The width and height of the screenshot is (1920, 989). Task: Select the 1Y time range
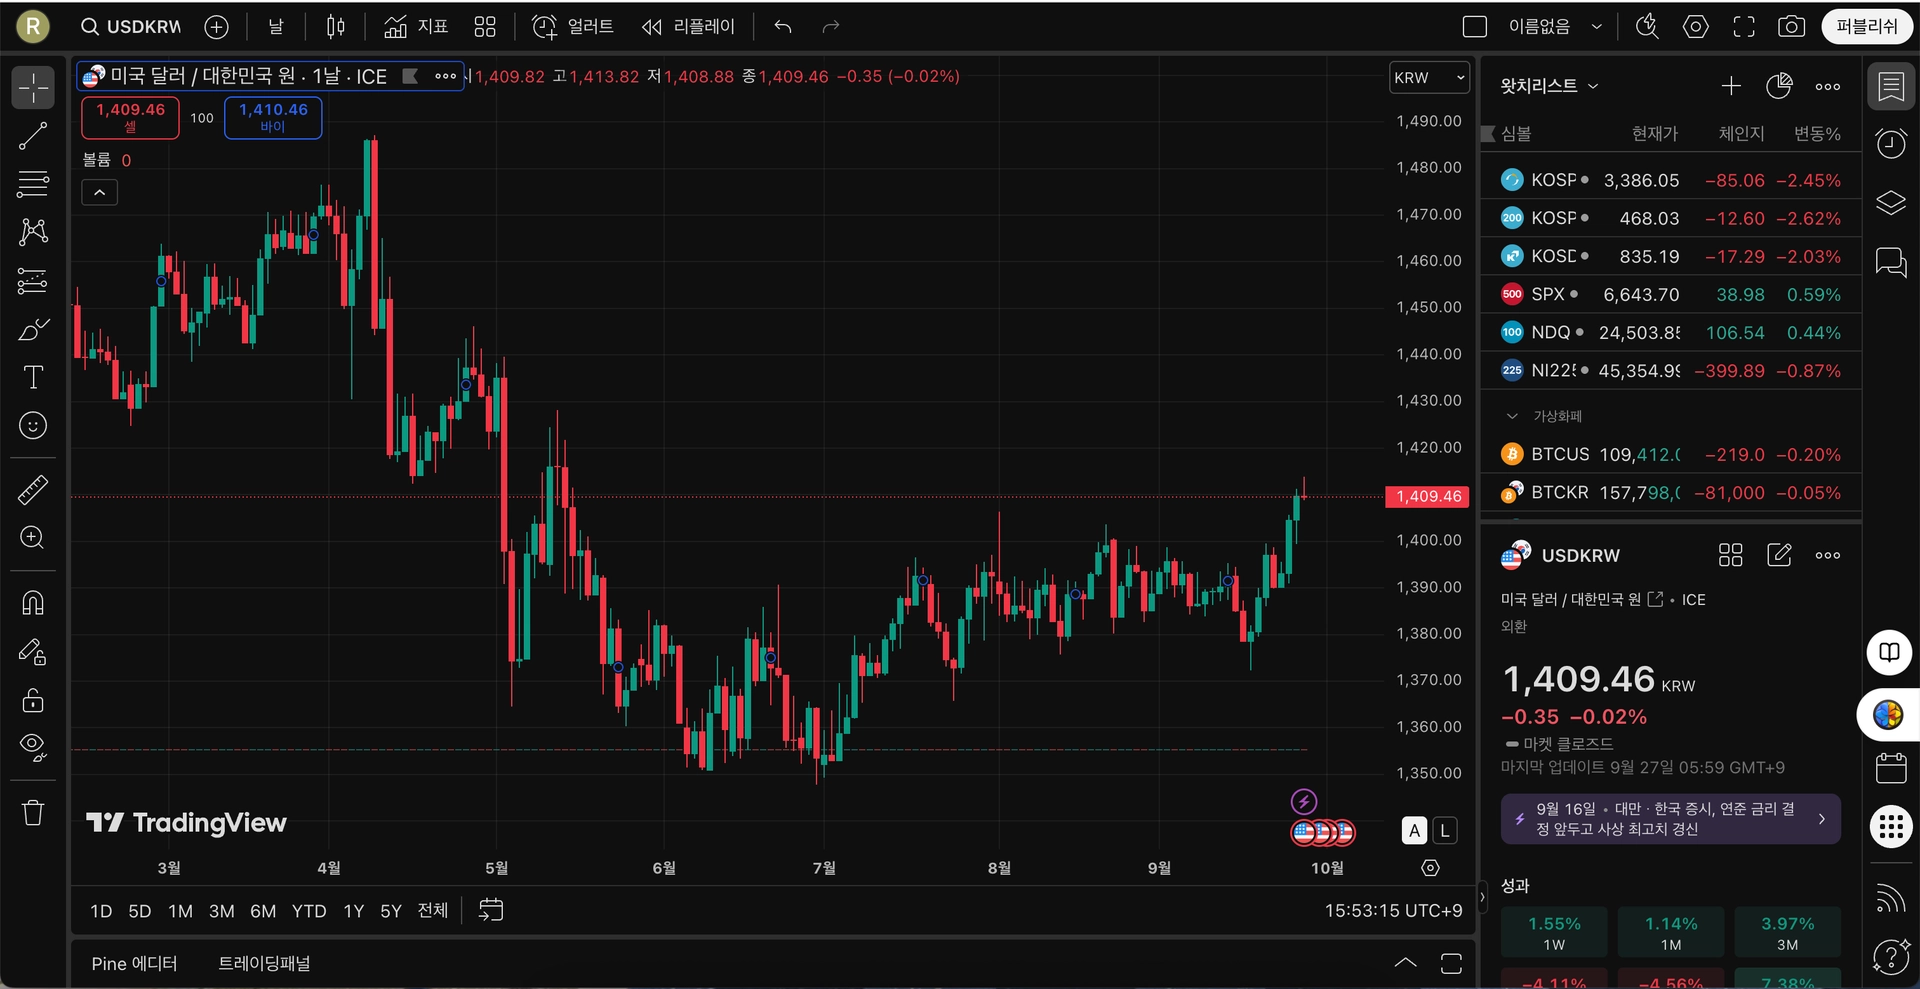click(353, 911)
